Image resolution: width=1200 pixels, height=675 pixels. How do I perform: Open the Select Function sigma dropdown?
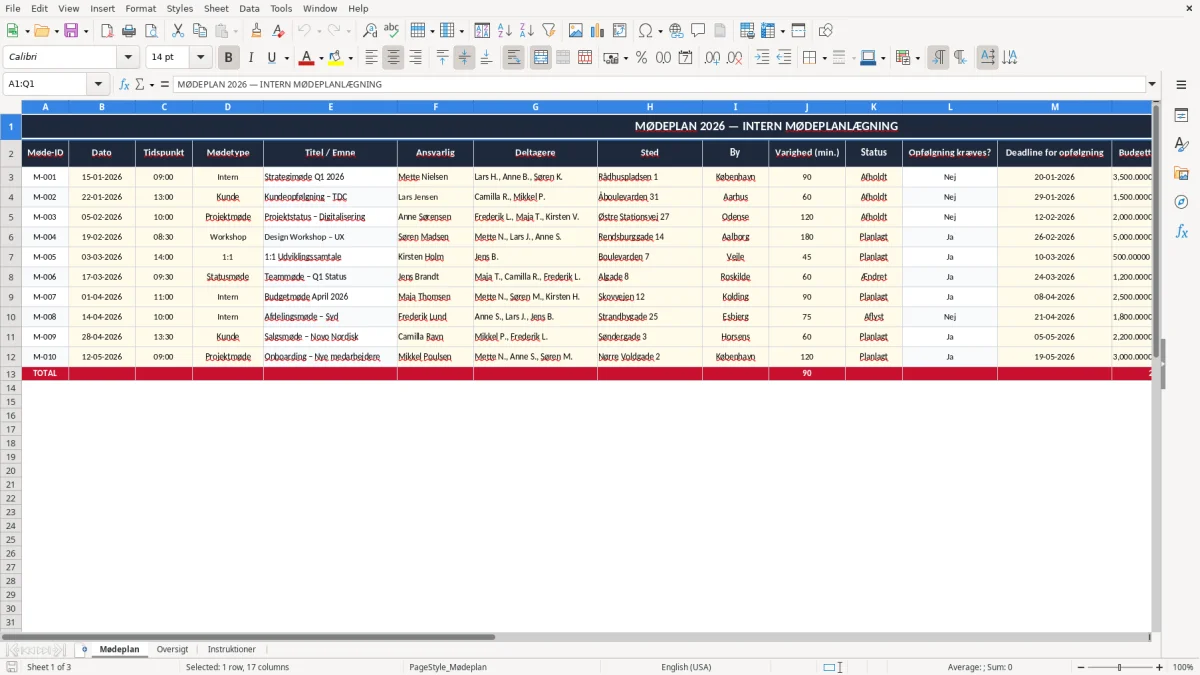151,84
